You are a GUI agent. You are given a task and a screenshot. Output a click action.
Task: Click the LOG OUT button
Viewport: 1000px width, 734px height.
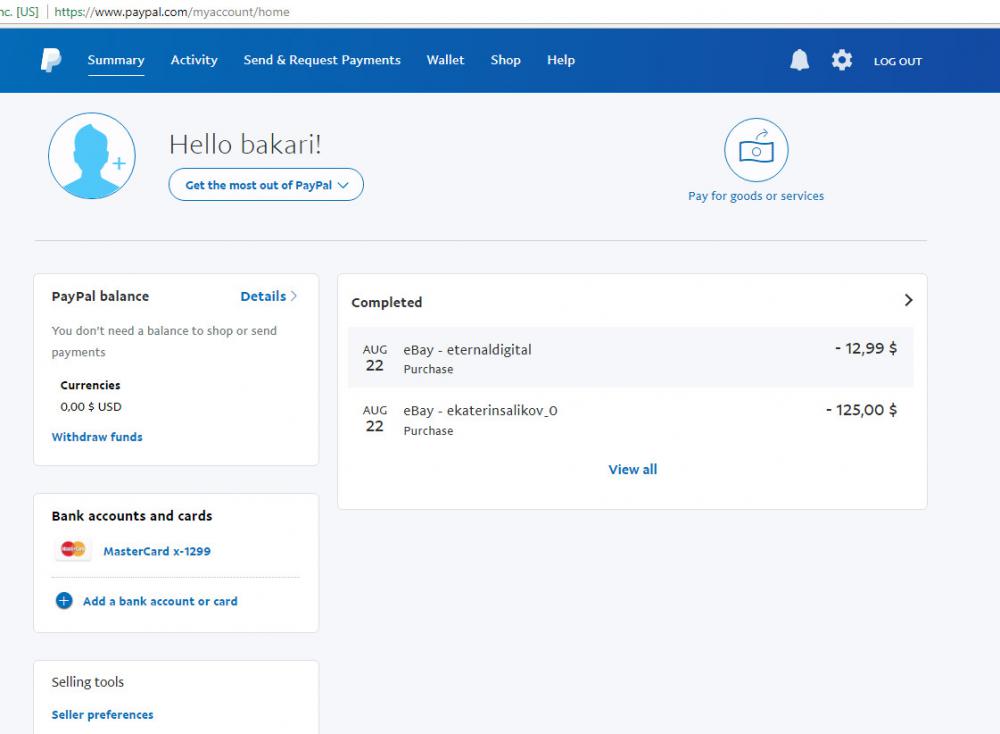897,61
